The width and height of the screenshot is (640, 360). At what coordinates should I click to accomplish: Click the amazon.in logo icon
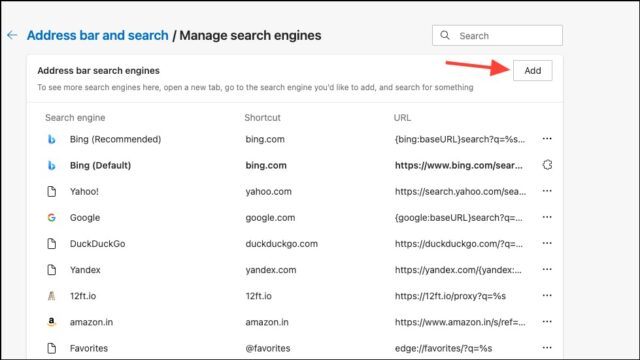click(51, 322)
